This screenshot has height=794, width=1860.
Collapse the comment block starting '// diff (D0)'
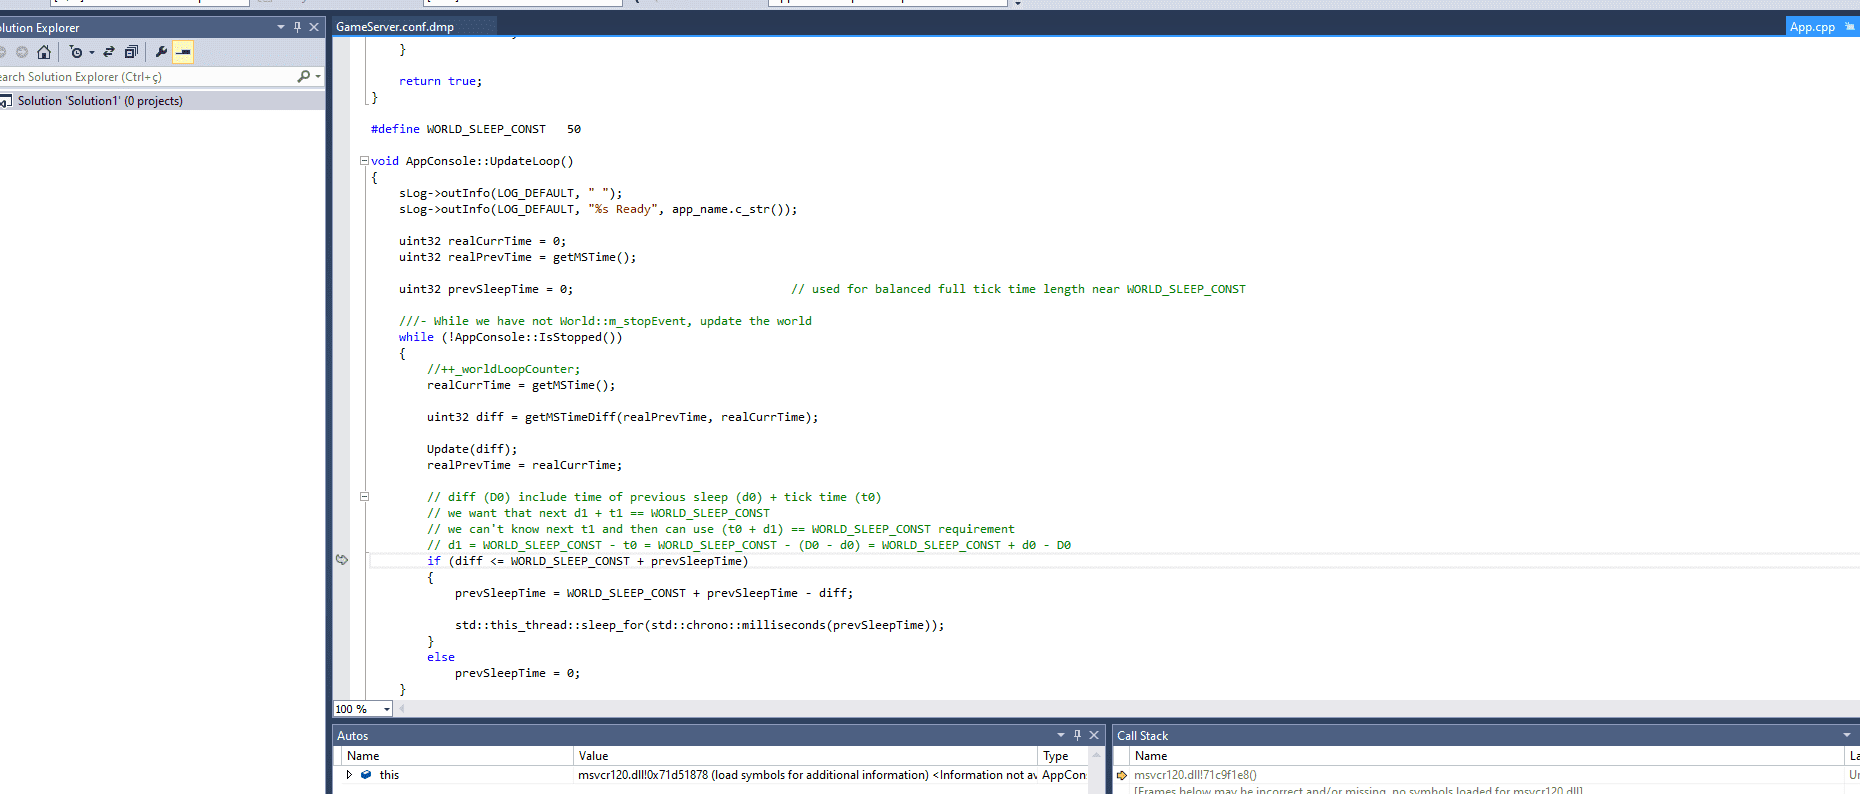click(x=364, y=497)
